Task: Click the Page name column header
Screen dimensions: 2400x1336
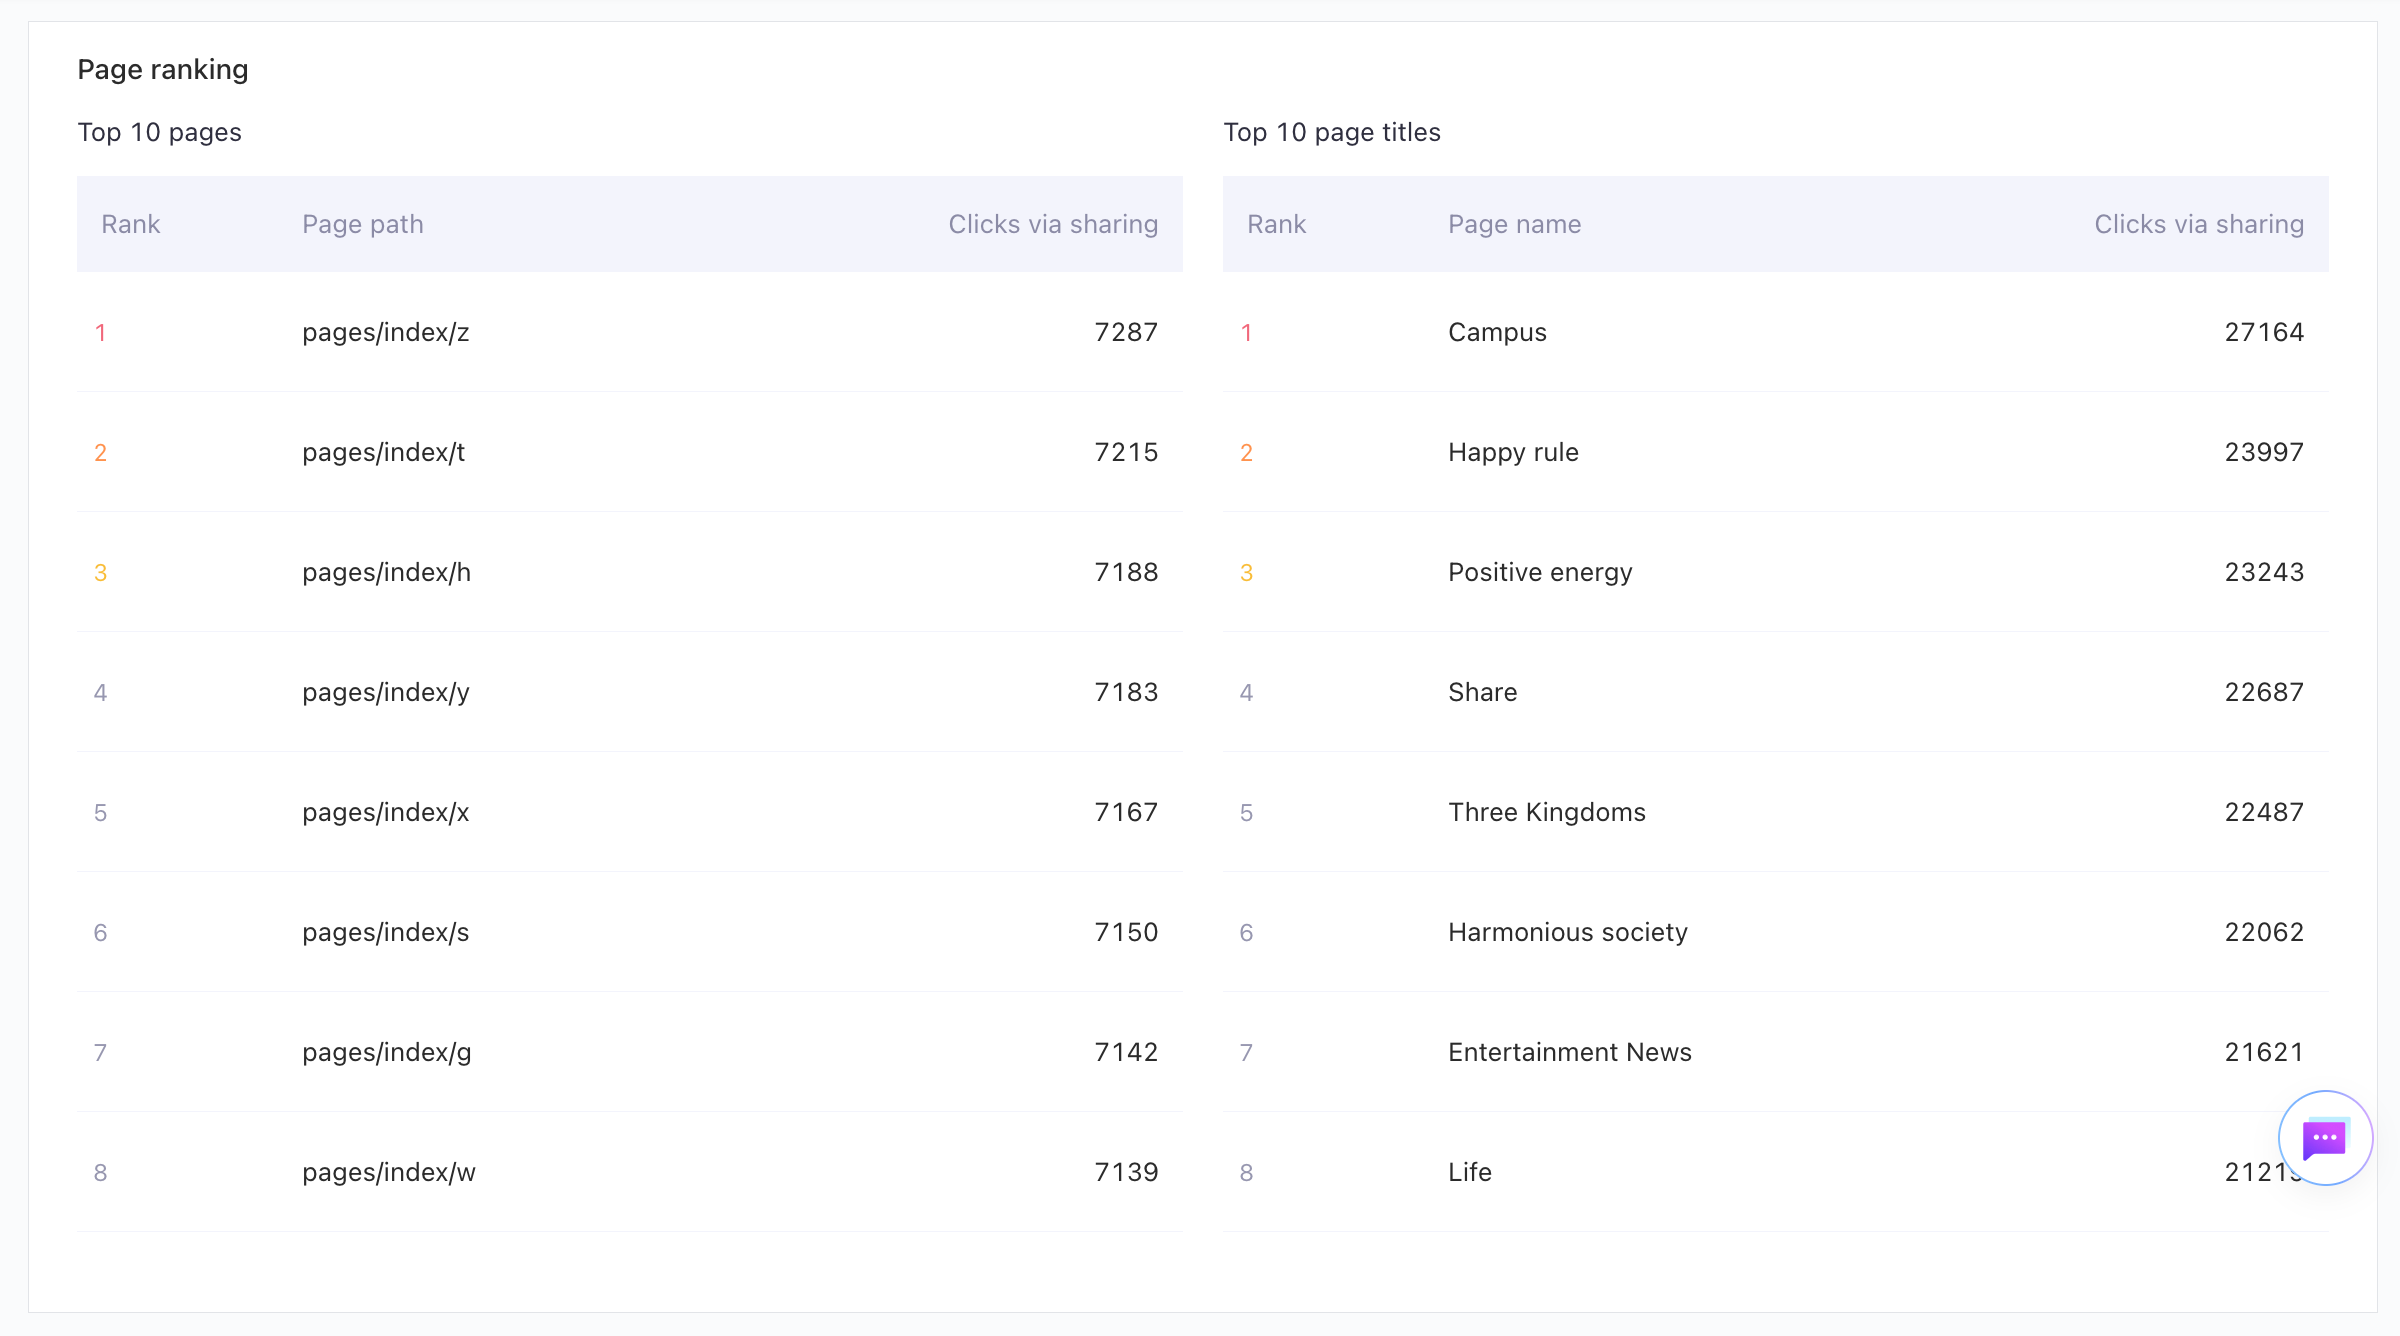Action: click(x=1514, y=224)
